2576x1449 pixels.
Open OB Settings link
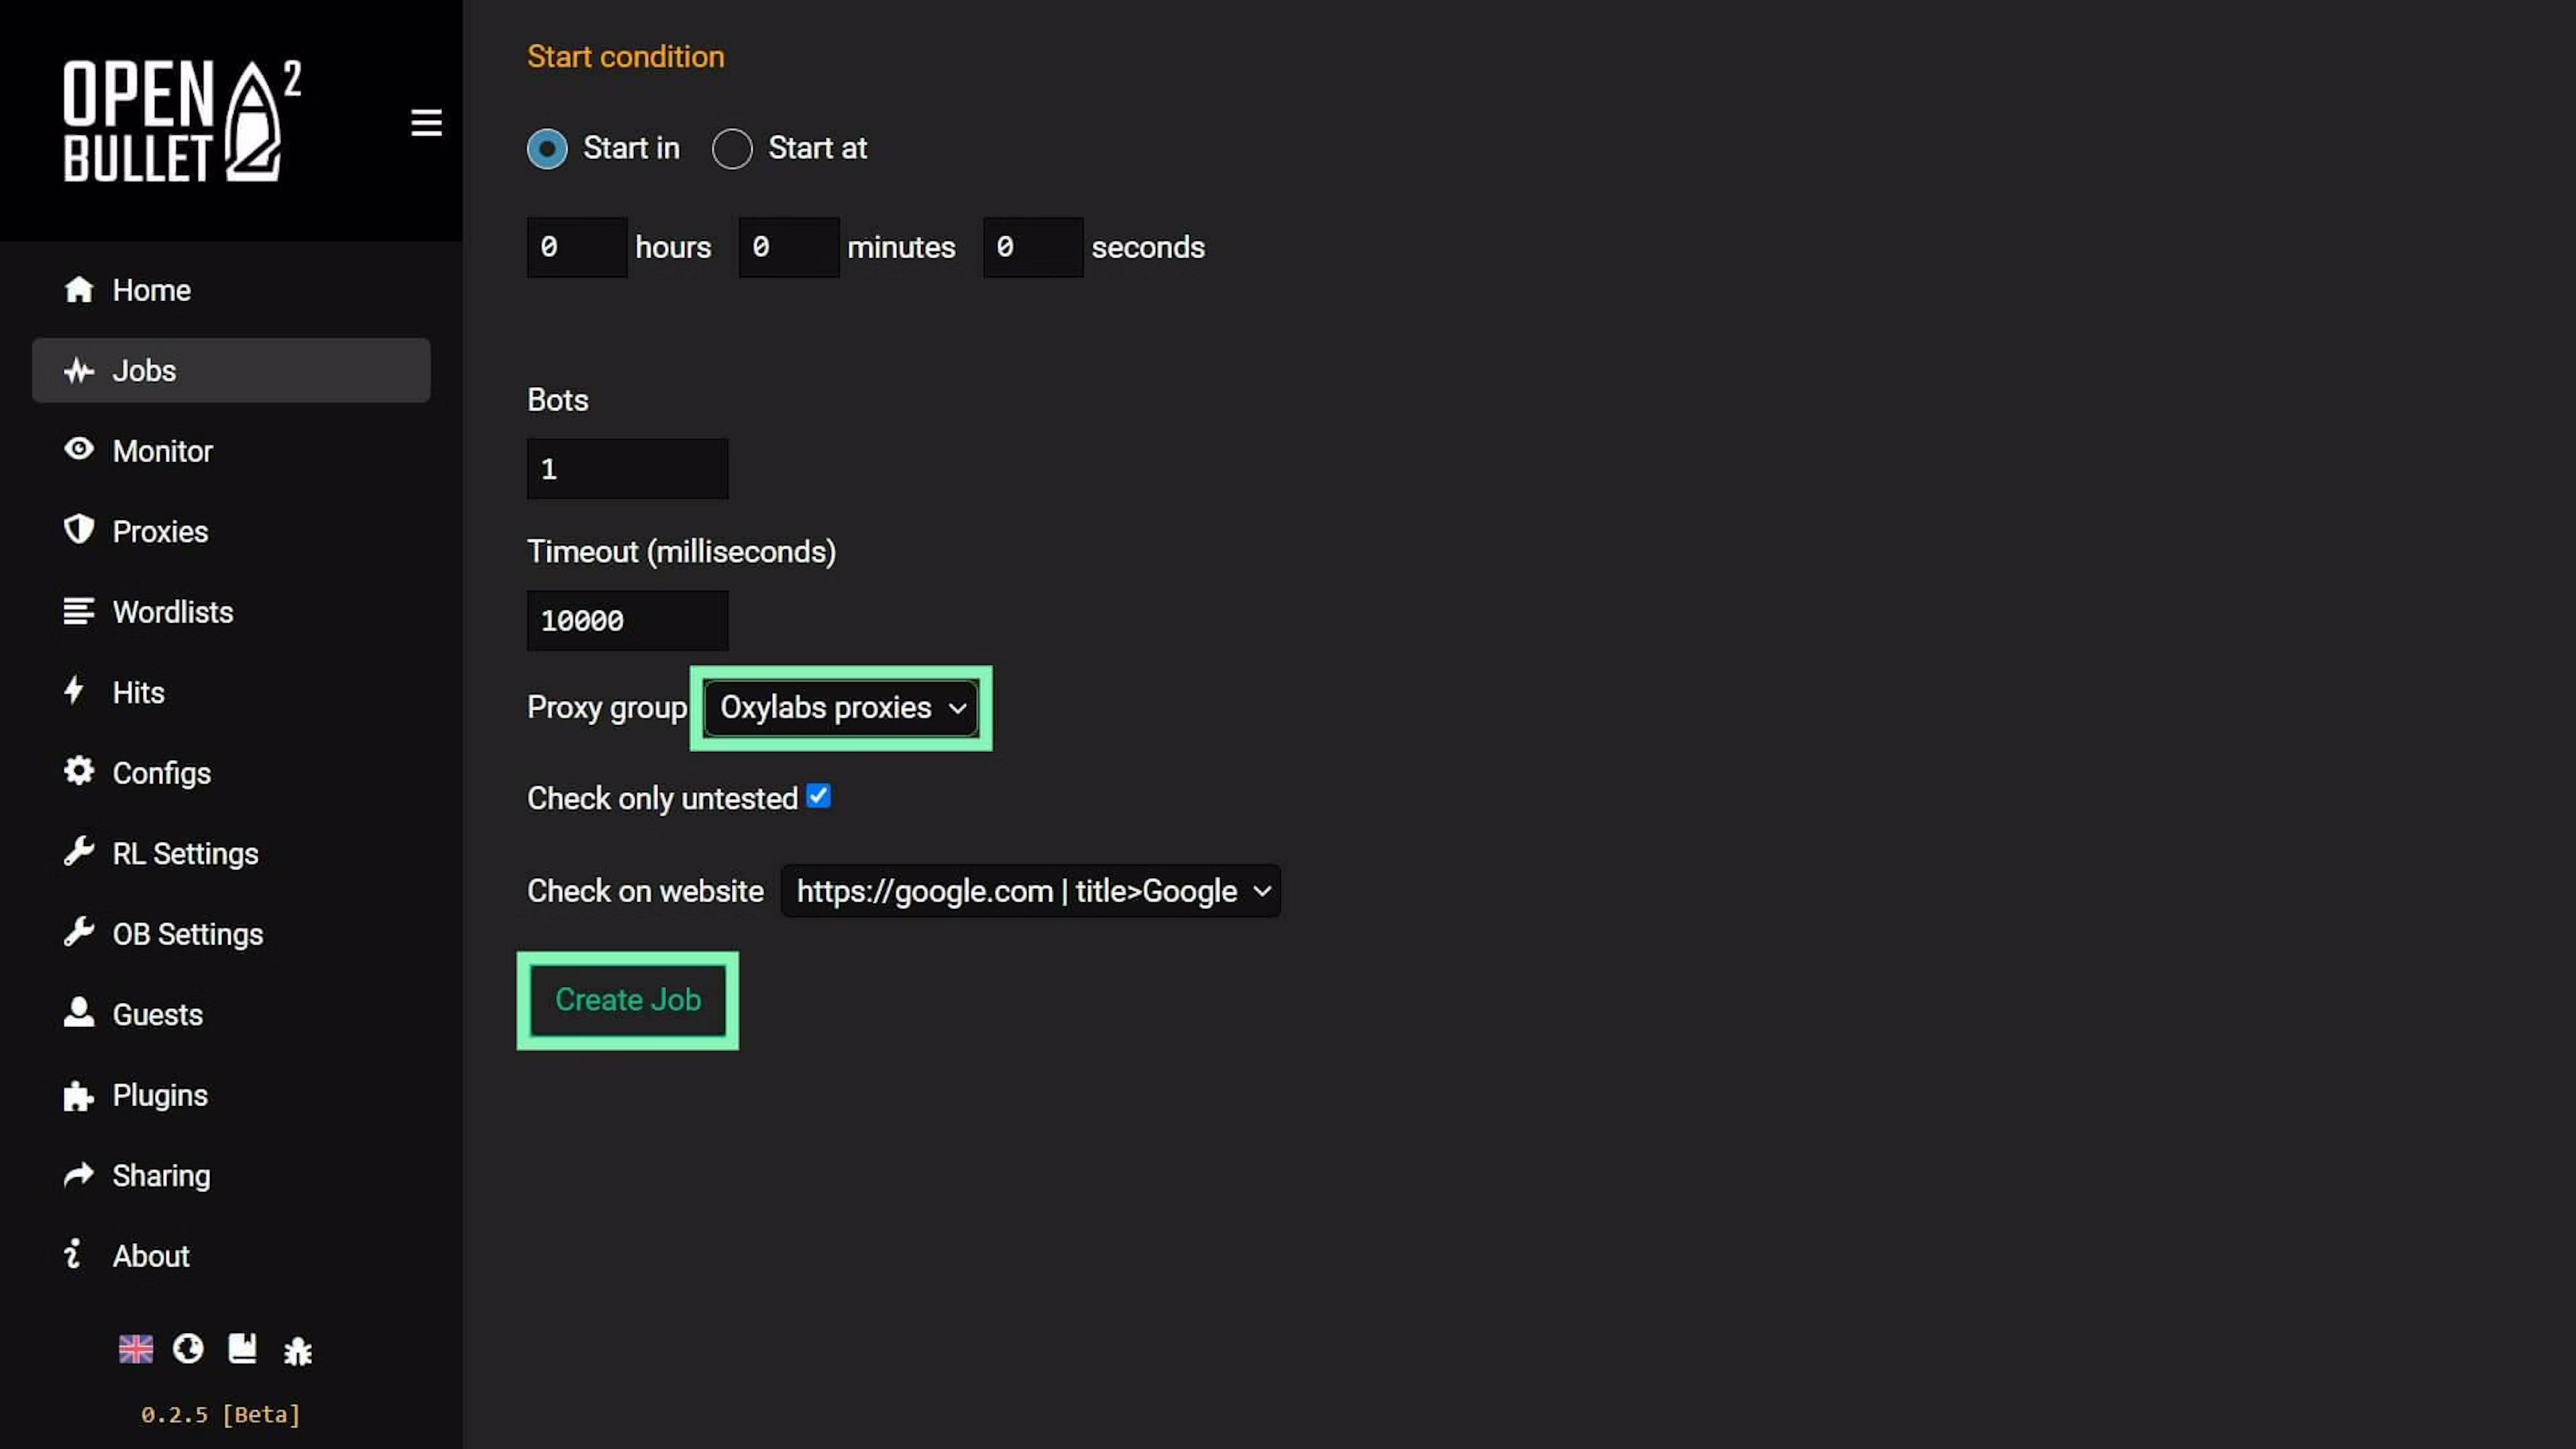[x=231, y=934]
